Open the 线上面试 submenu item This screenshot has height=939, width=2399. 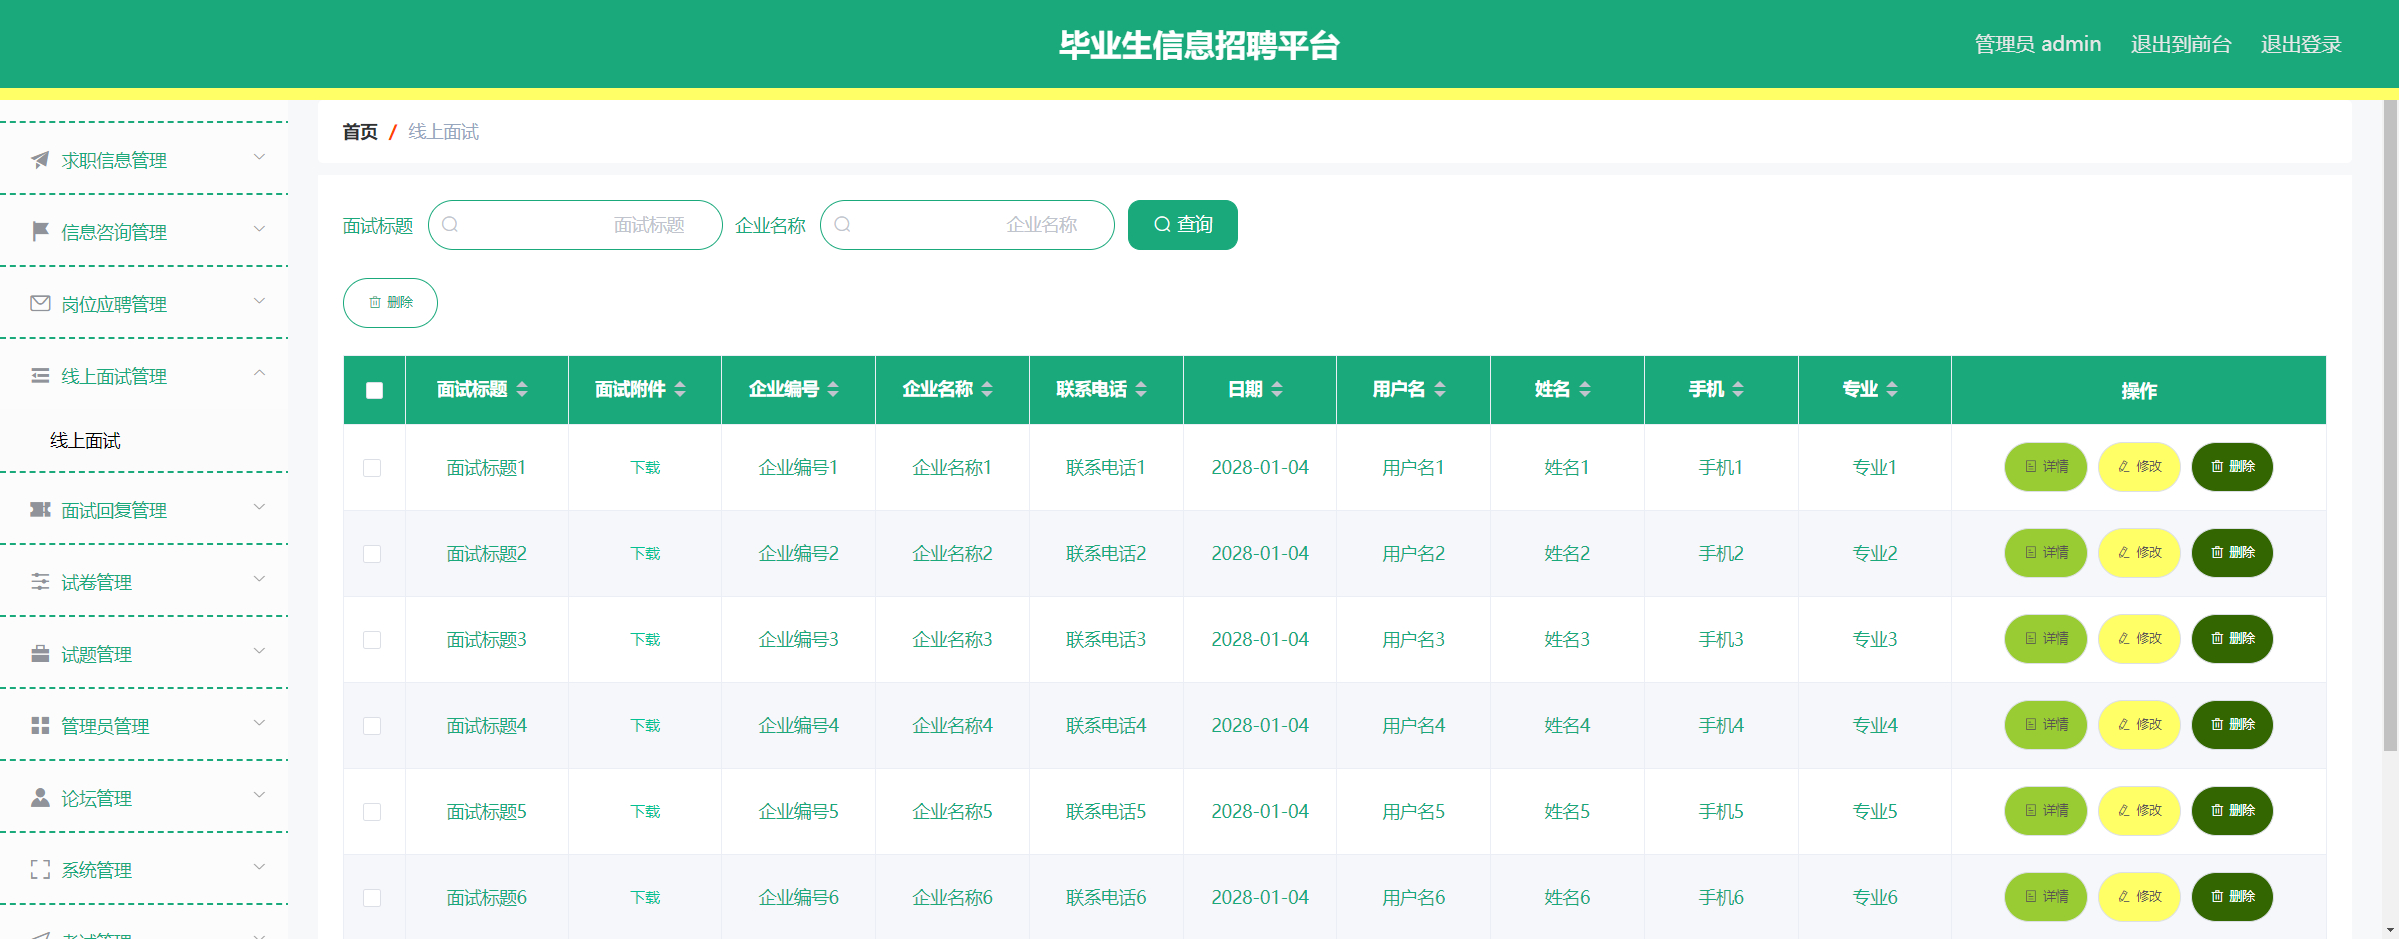[x=86, y=439]
